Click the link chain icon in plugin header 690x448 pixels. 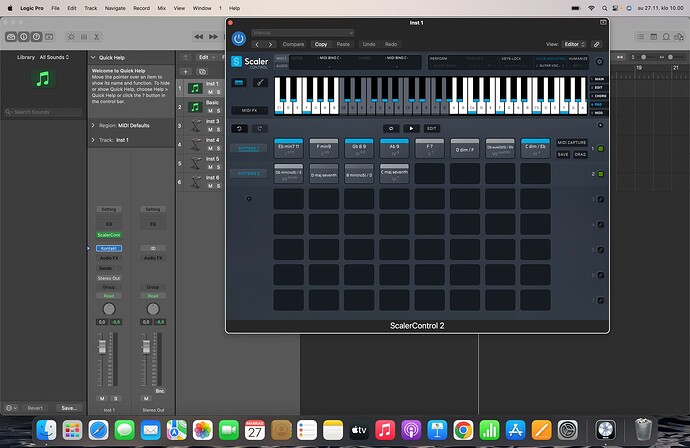[x=596, y=44]
